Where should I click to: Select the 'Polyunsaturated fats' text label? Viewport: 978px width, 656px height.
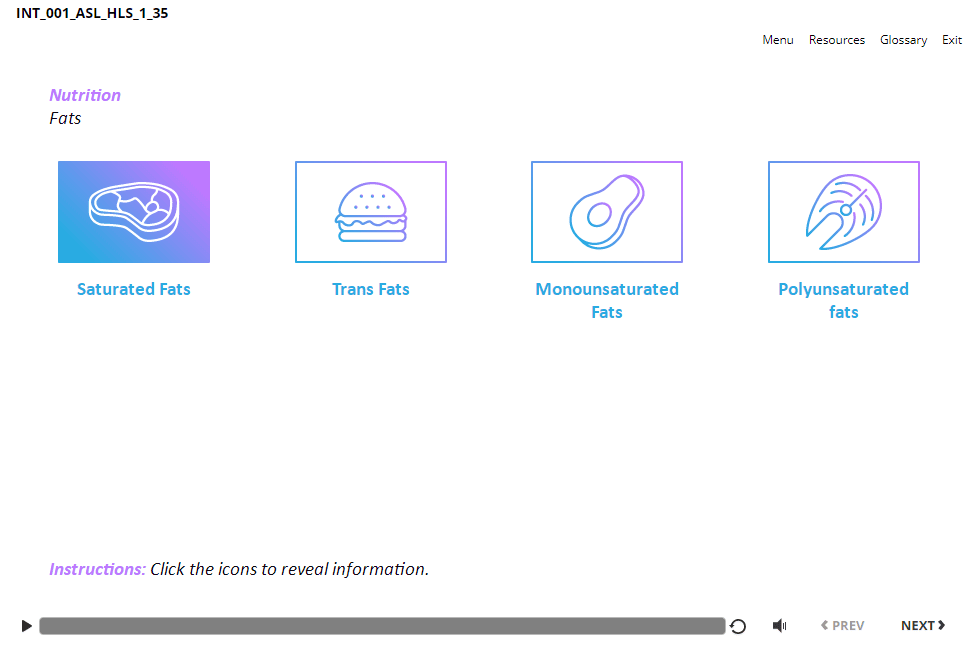tap(843, 300)
